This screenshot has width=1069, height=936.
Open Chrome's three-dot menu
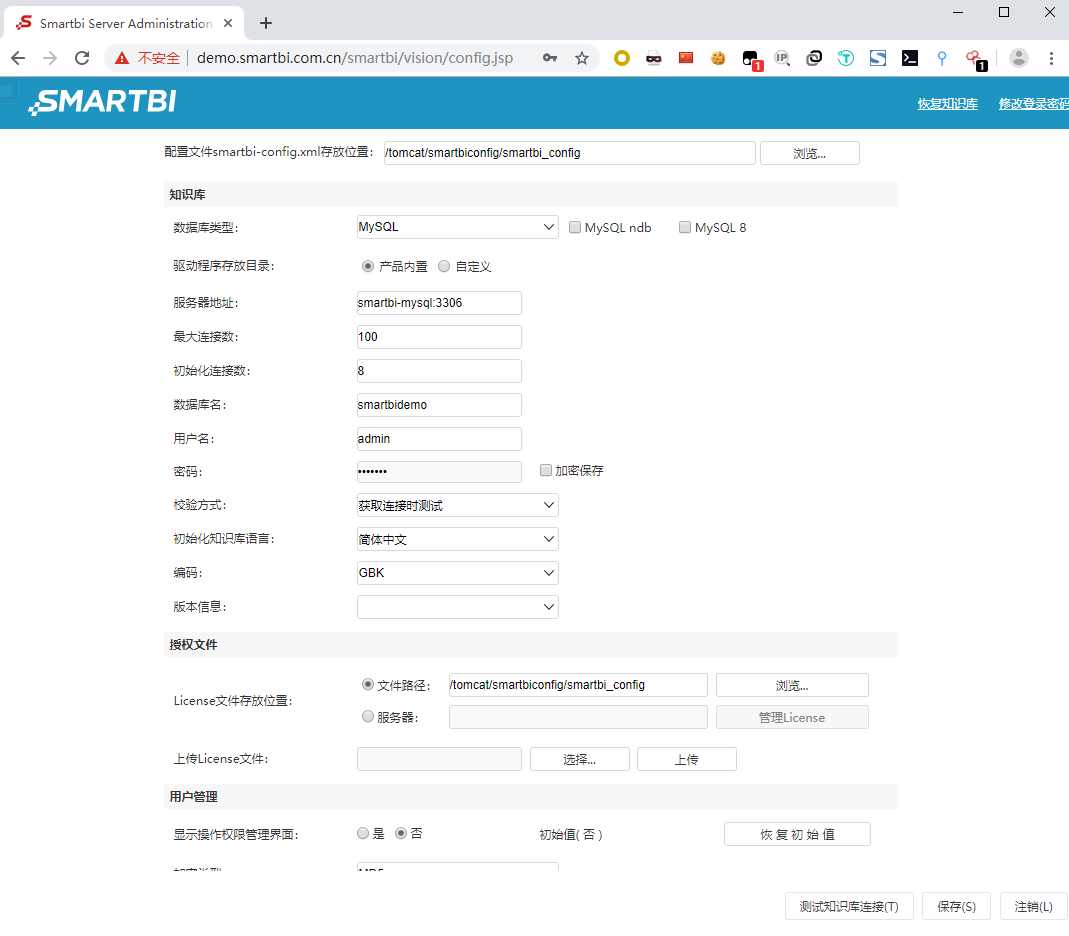1051,58
